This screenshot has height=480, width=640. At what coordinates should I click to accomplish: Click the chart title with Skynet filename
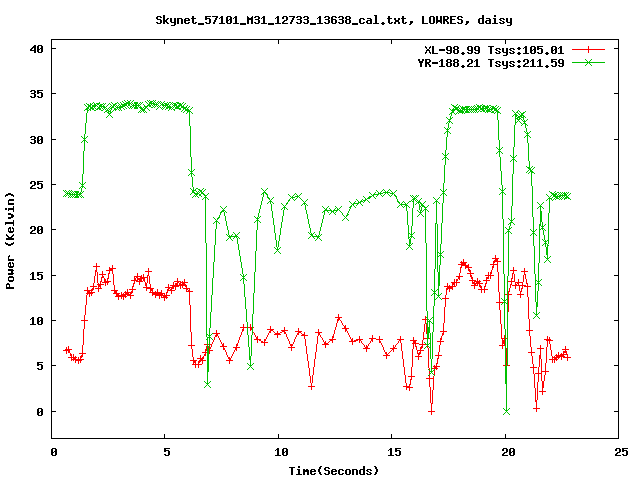pos(334,20)
